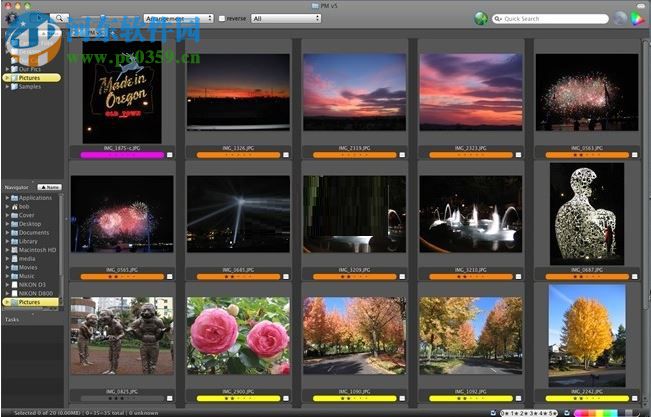Click the thumbnail grid vertical scrollbar
The height and width of the screenshot is (417, 651).
[x=646, y=174]
